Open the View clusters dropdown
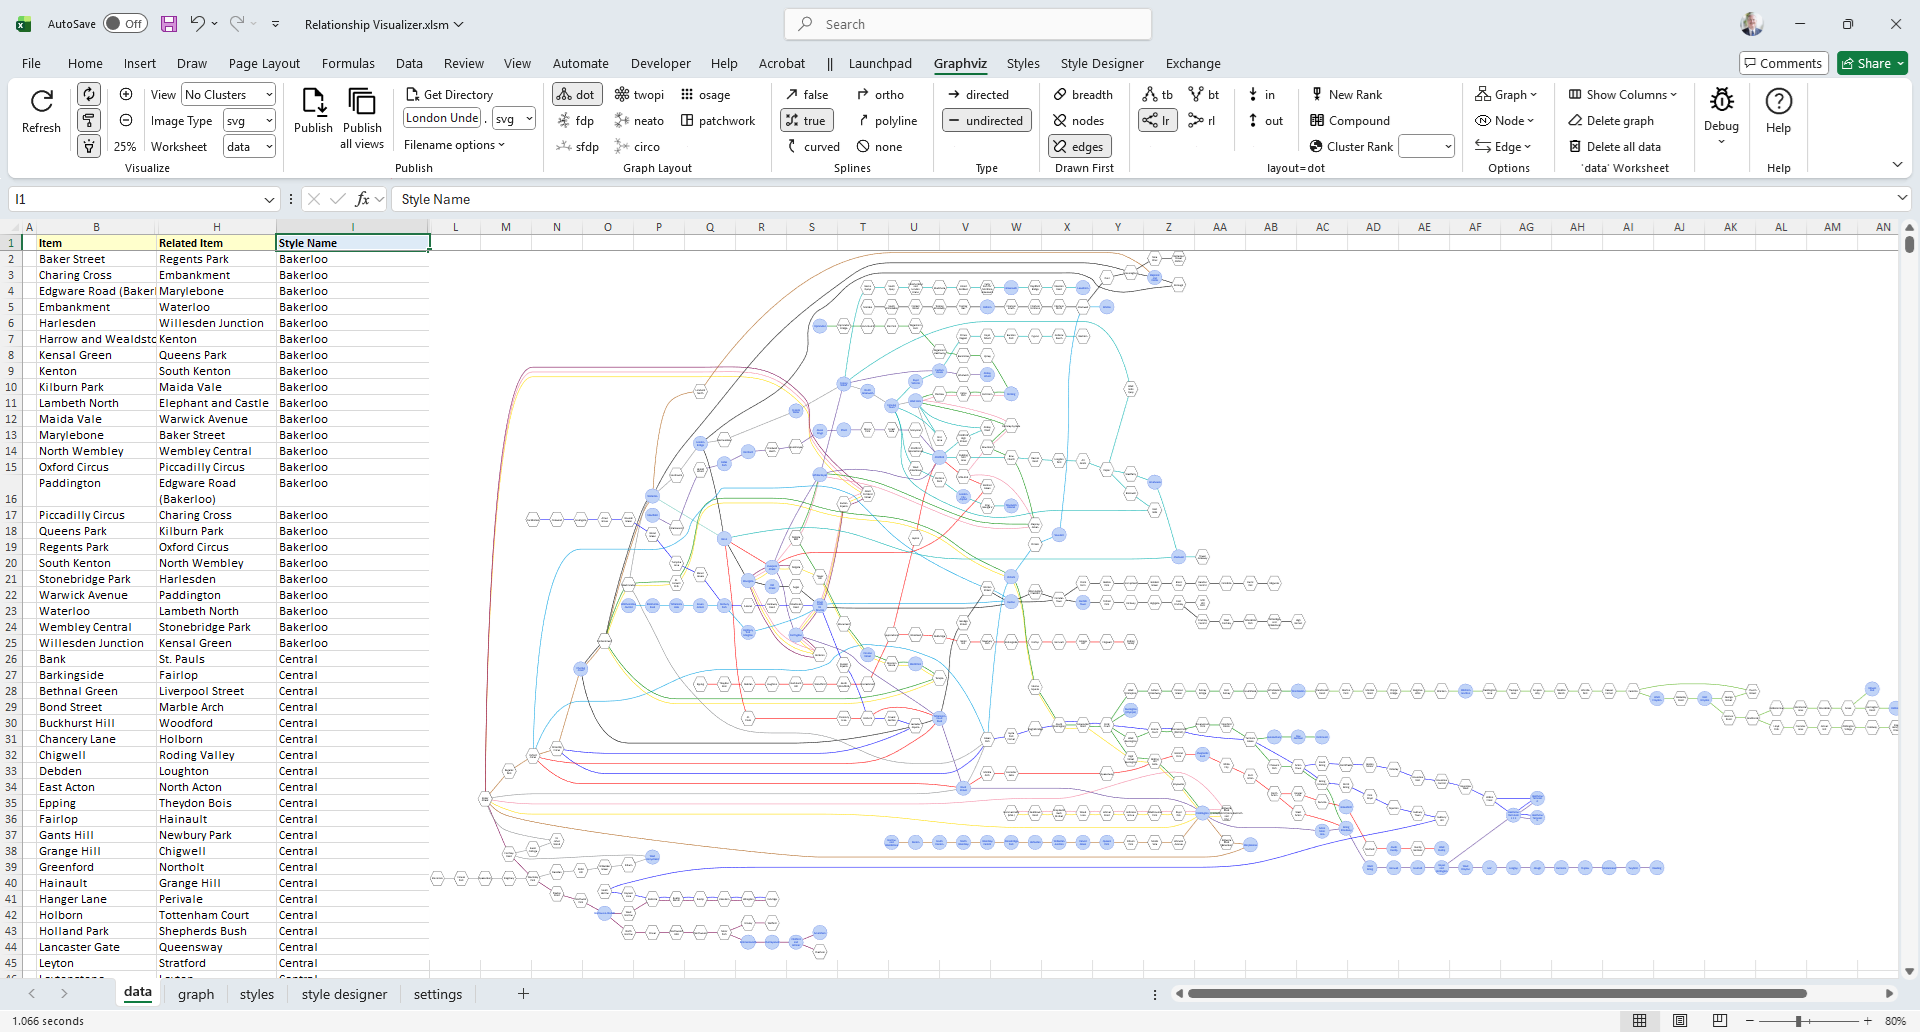The image size is (1920, 1032). (x=228, y=95)
